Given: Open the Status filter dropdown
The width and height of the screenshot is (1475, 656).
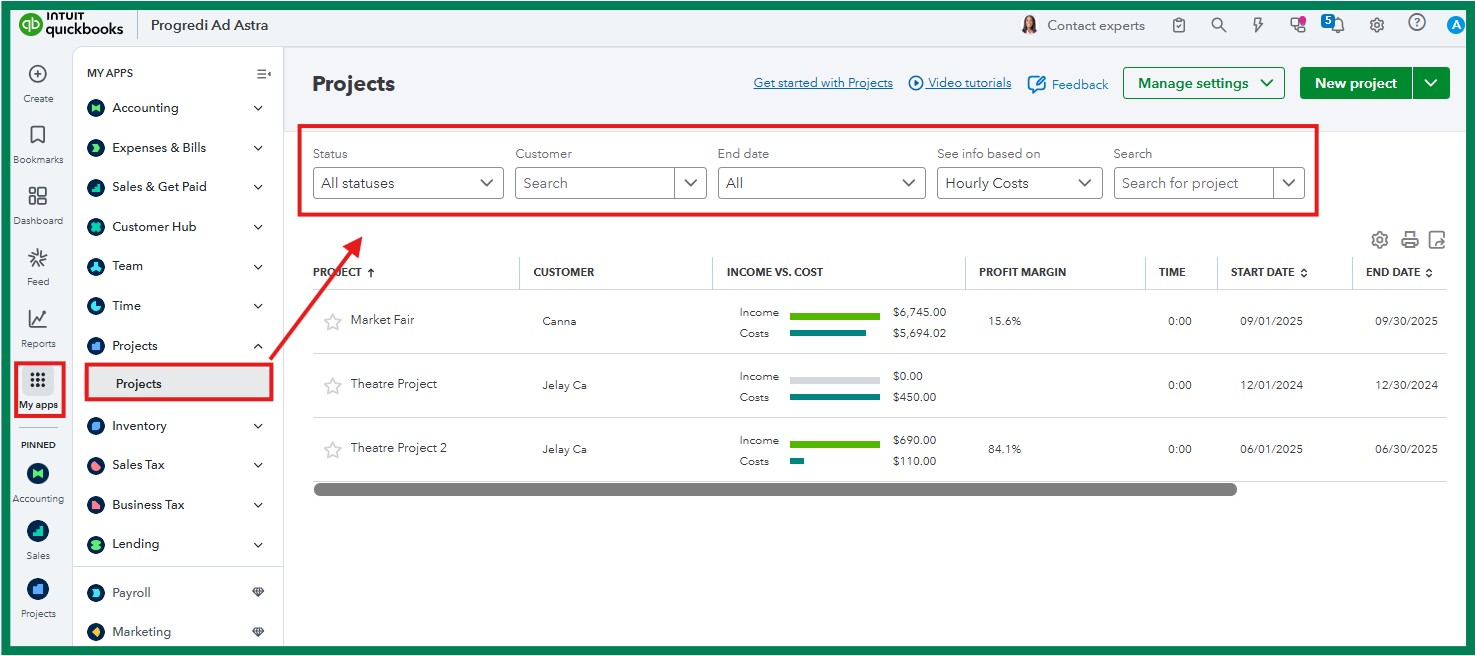Looking at the screenshot, I should (x=408, y=183).
